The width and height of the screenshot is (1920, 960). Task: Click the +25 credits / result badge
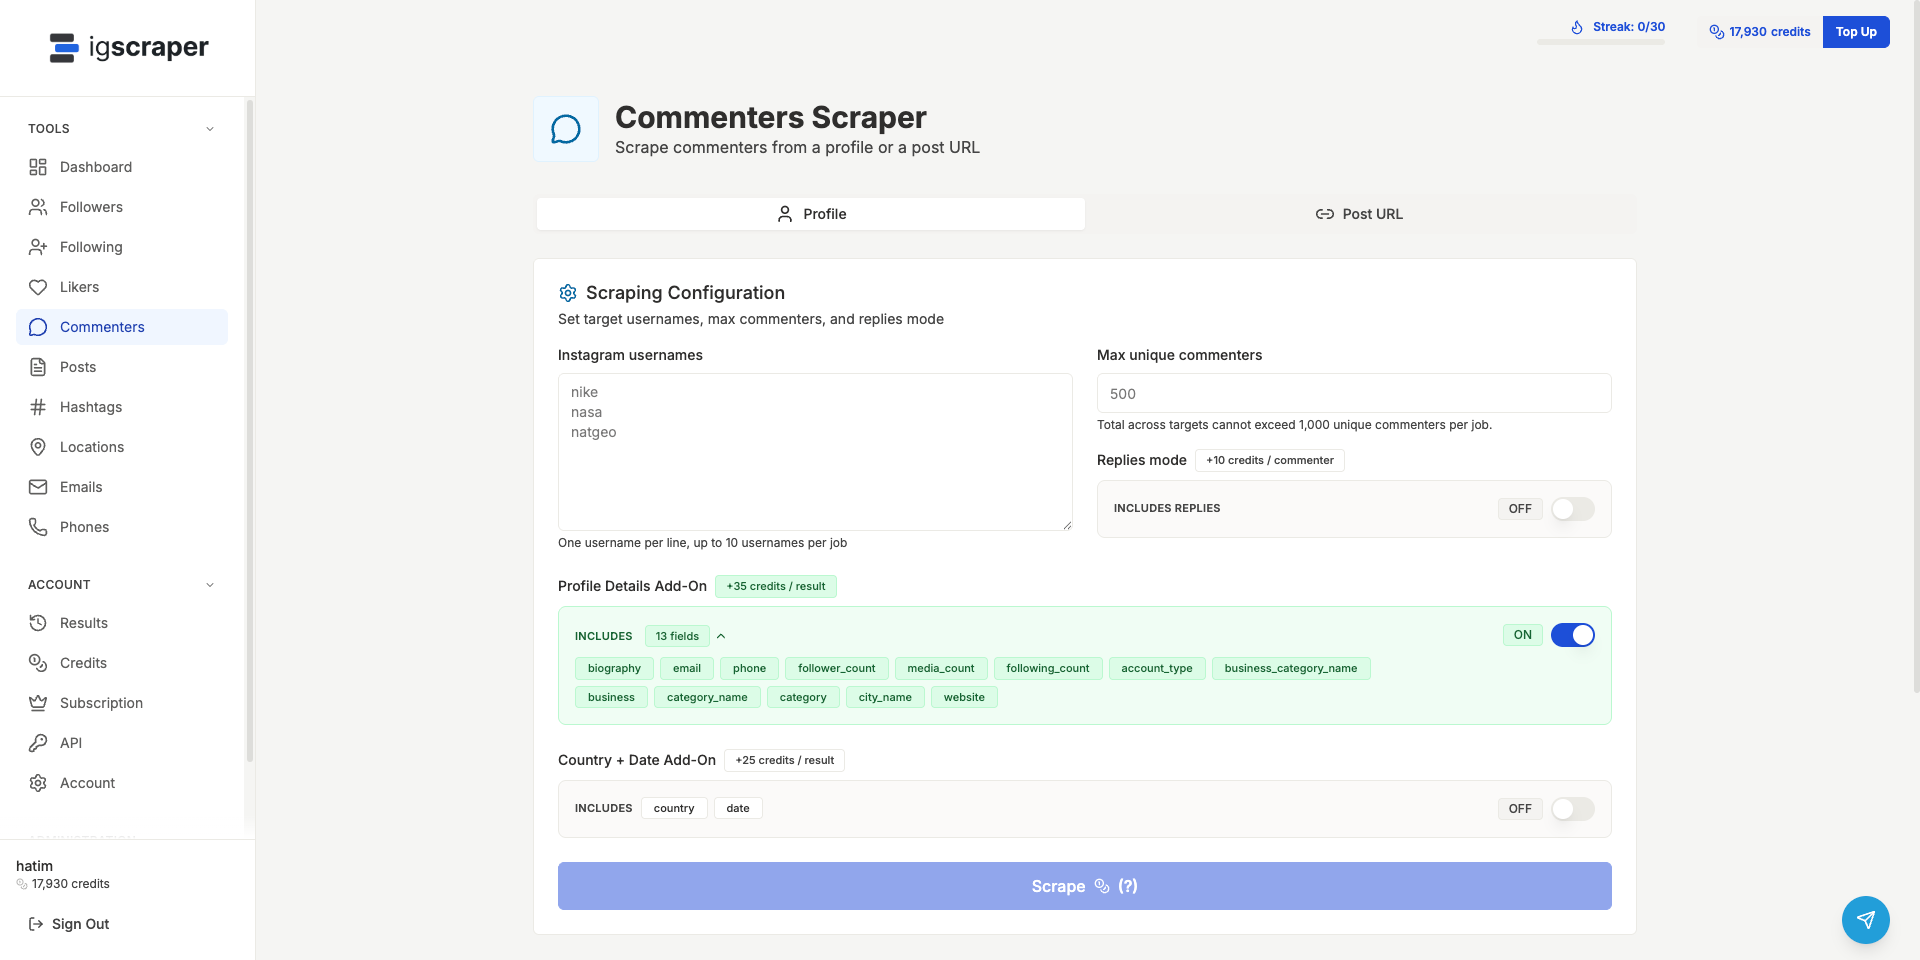pos(785,760)
